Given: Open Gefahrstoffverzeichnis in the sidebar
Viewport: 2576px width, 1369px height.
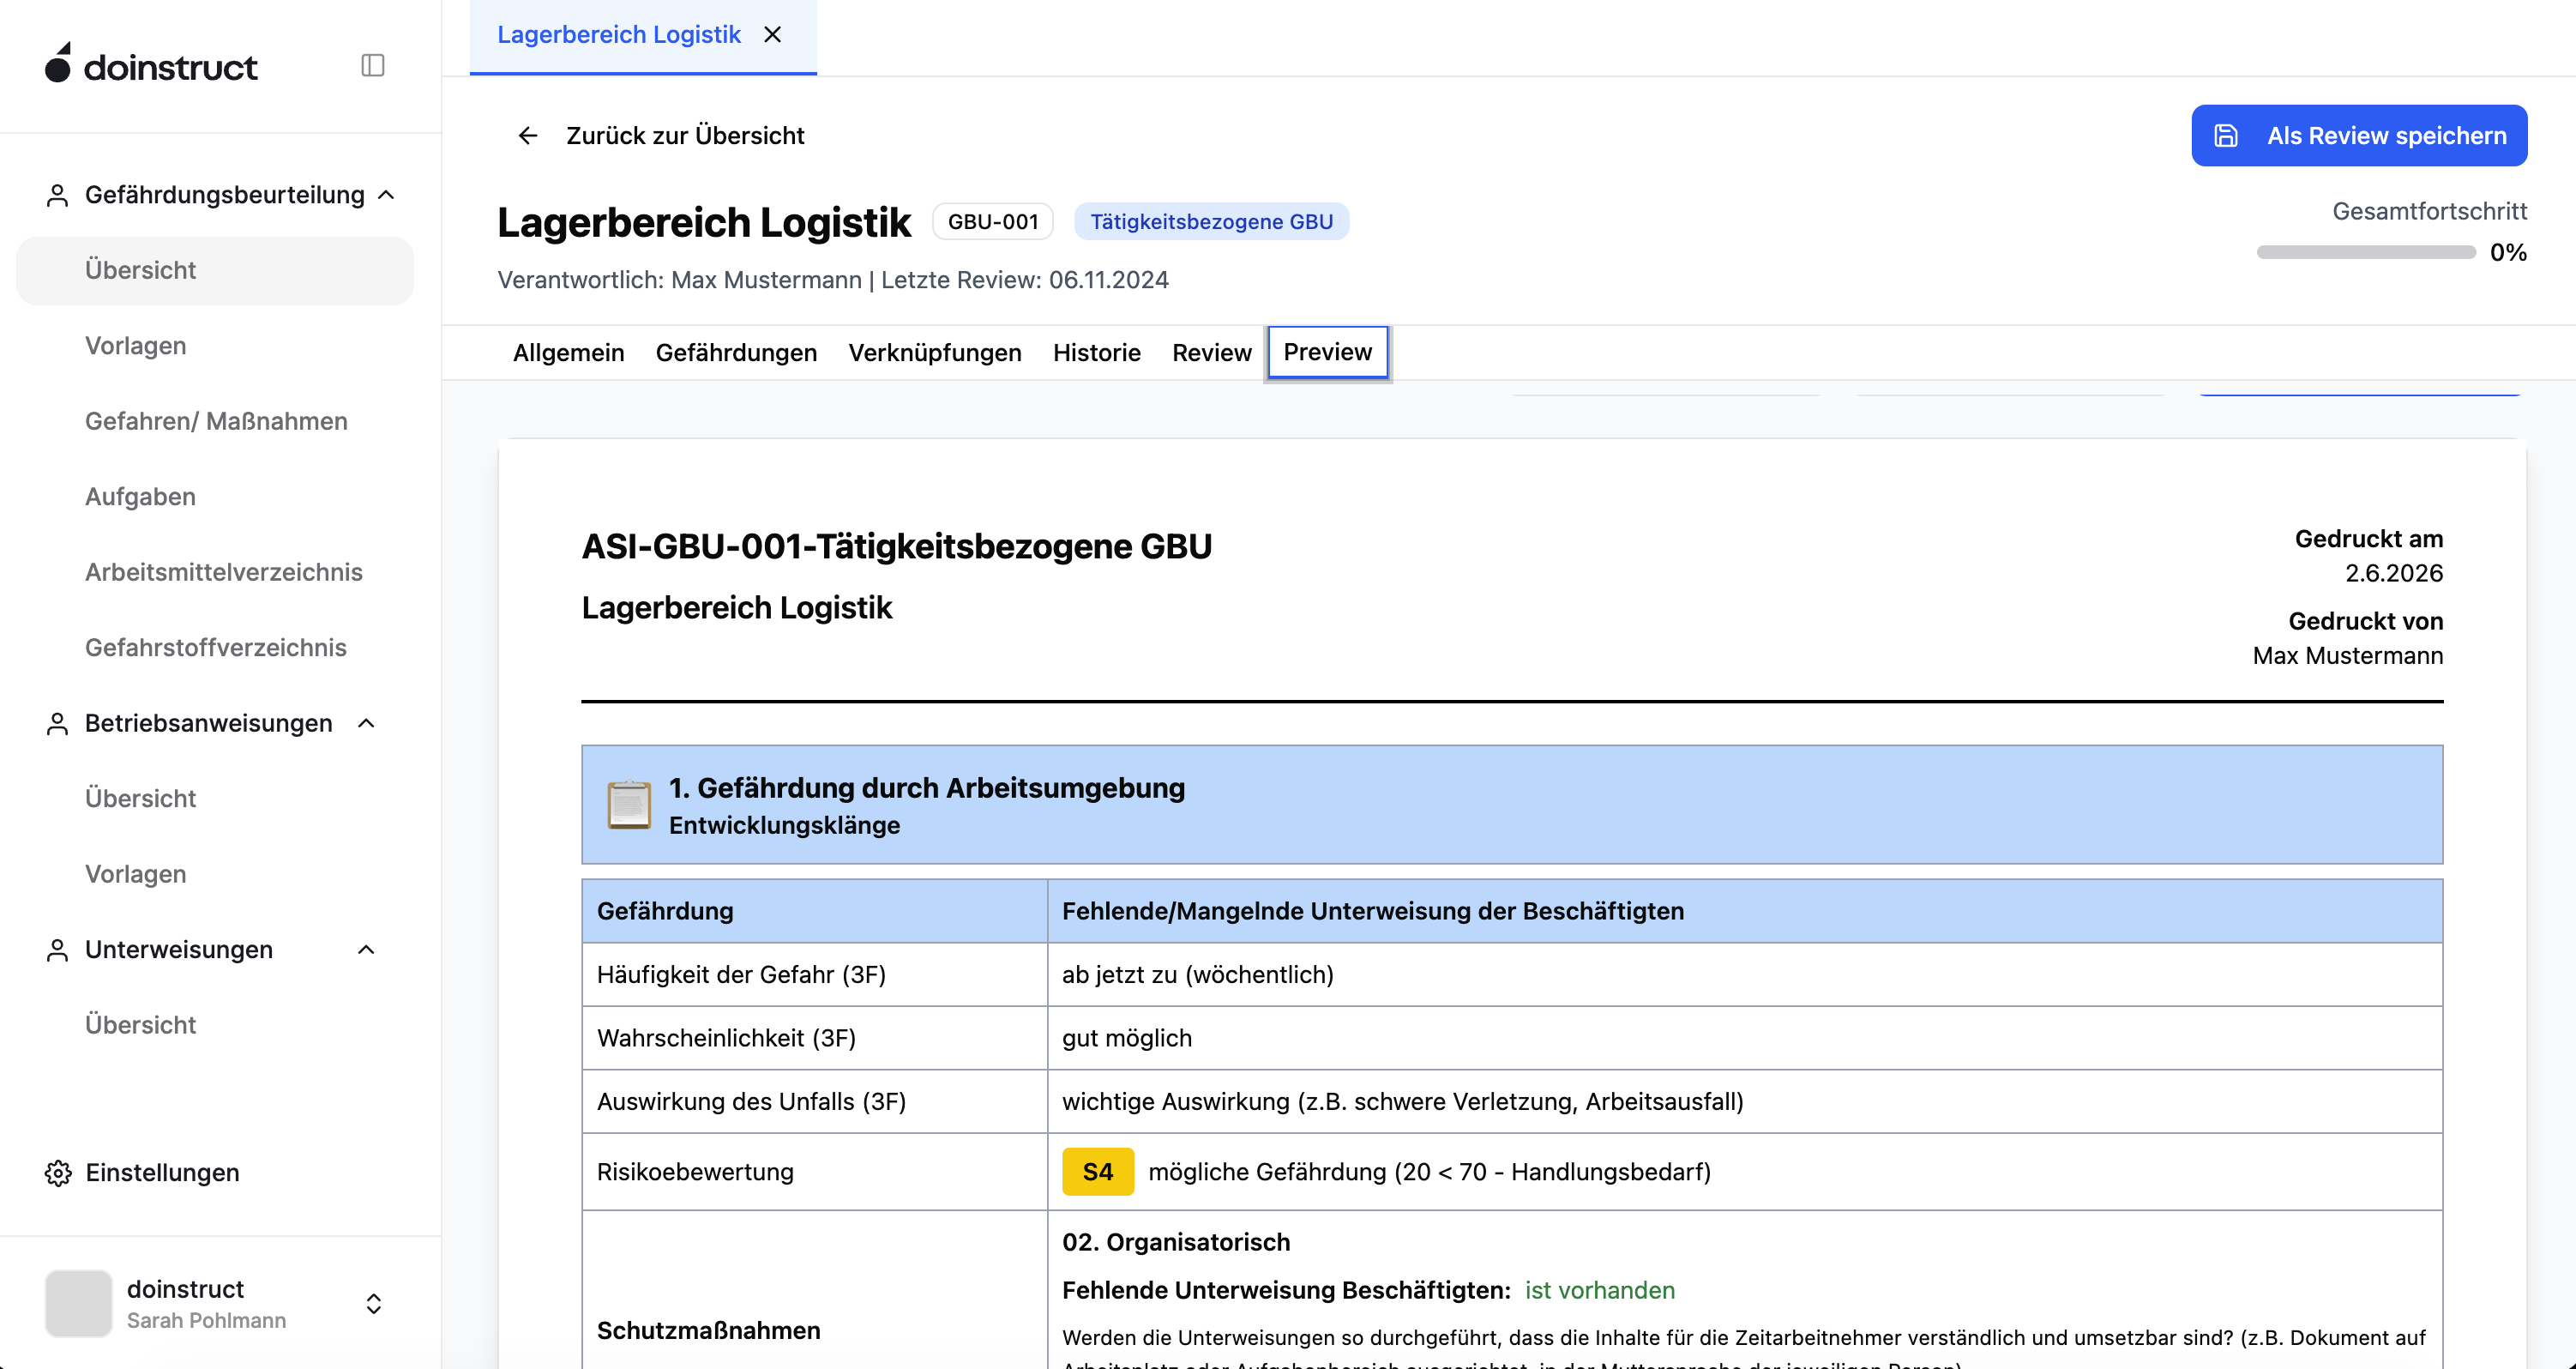Looking at the screenshot, I should coord(216,648).
